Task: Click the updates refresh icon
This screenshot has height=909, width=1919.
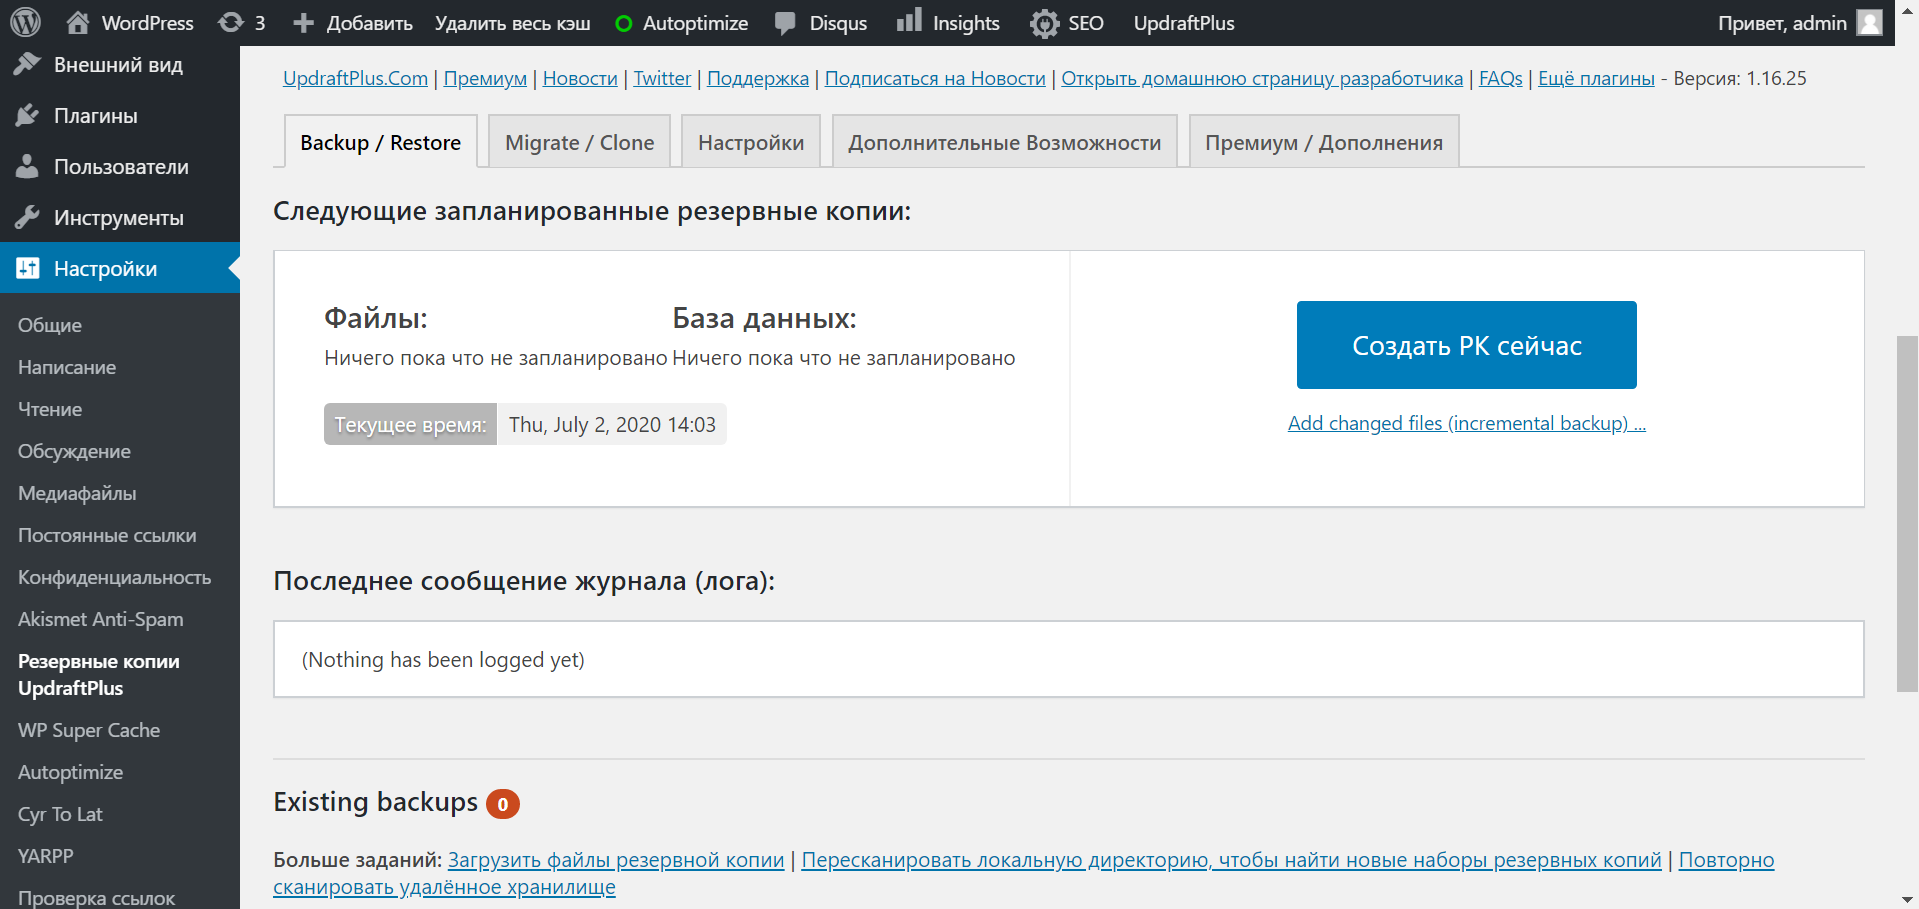Action: pyautogui.click(x=231, y=22)
